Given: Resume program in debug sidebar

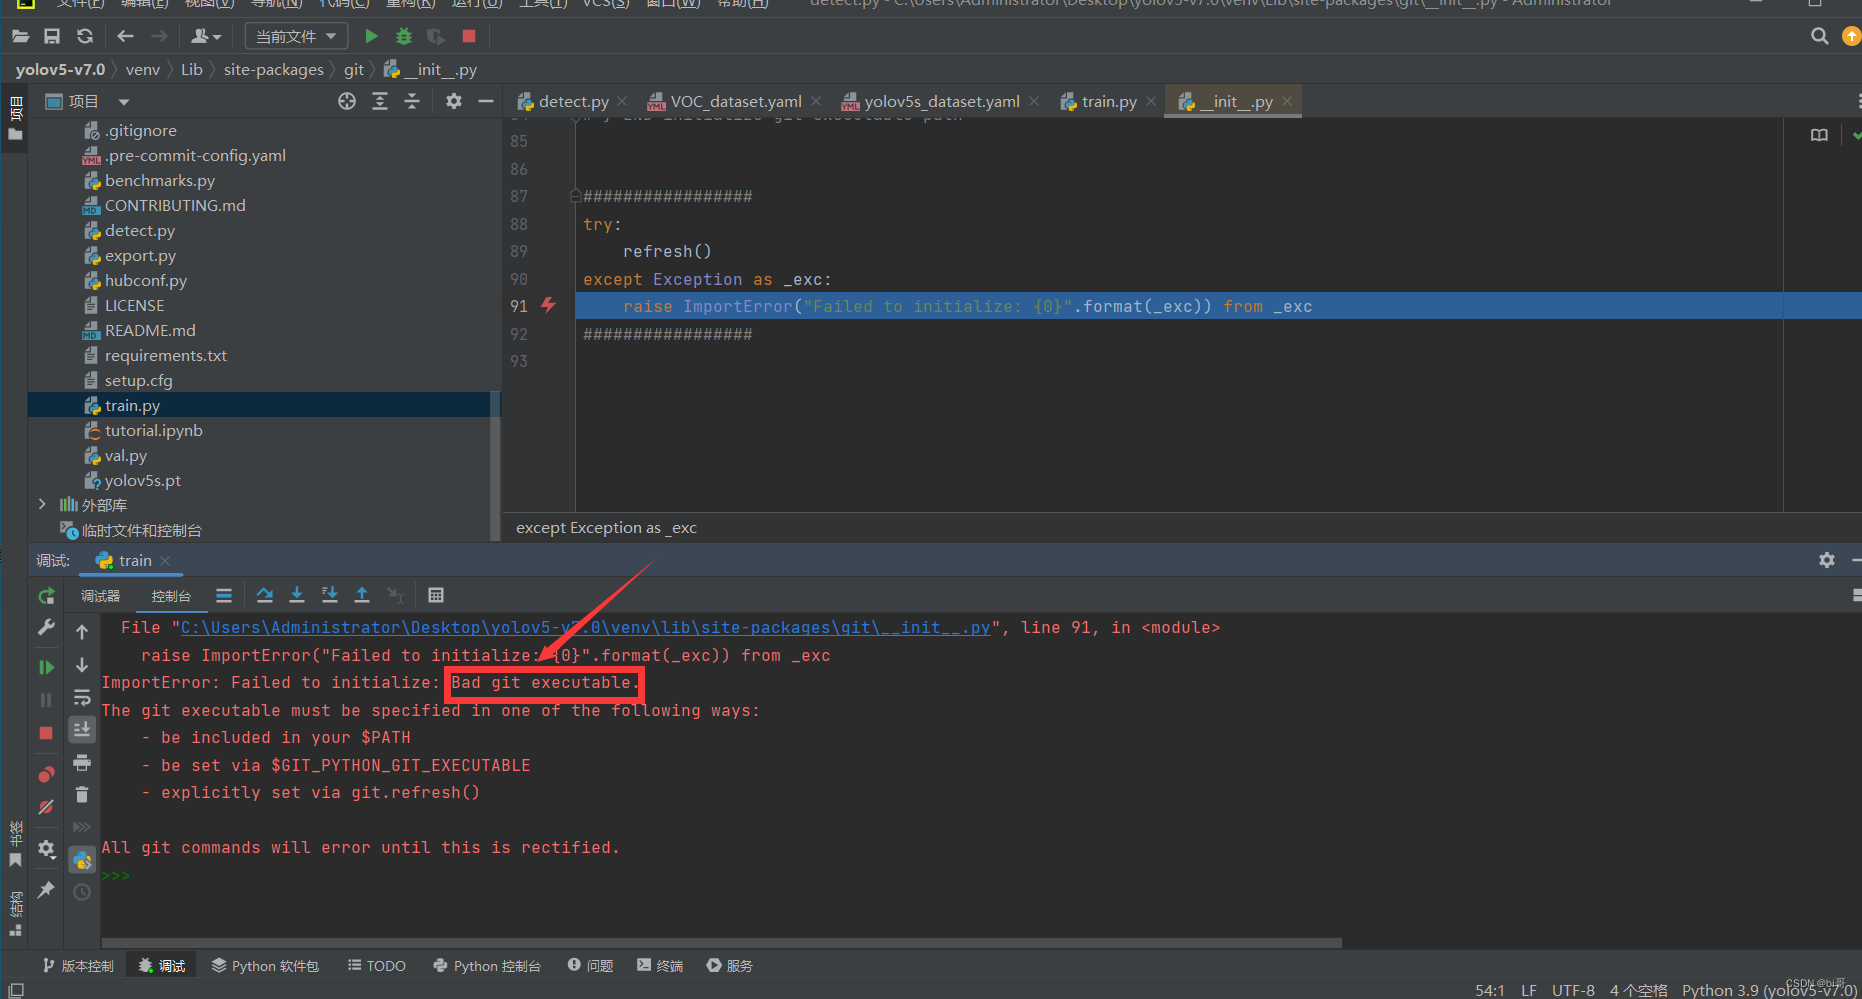Looking at the screenshot, I should coord(46,667).
